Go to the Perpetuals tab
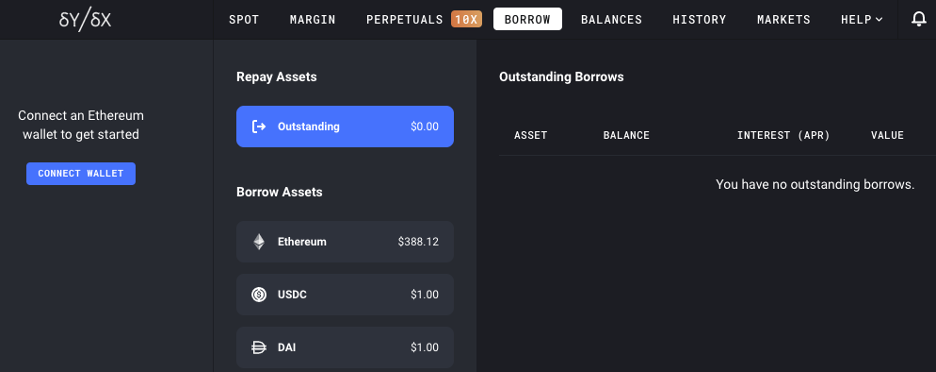 pyautogui.click(x=405, y=20)
